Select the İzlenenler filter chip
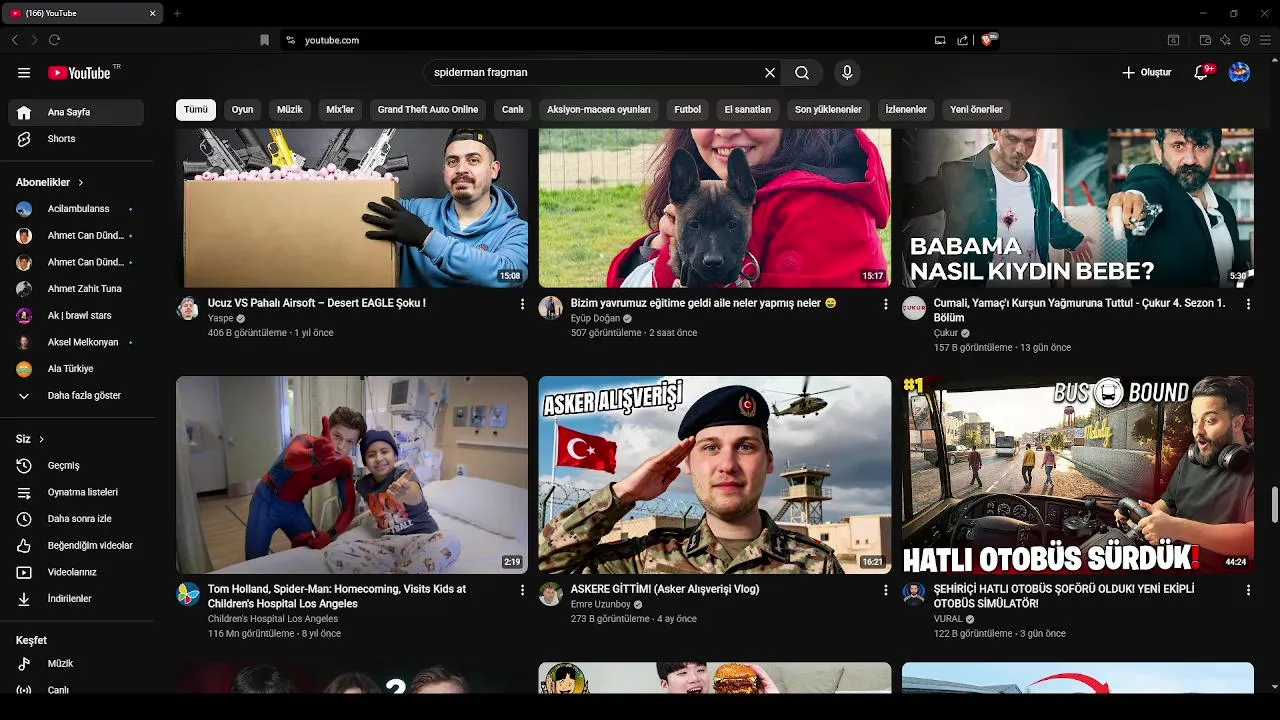 (x=906, y=110)
